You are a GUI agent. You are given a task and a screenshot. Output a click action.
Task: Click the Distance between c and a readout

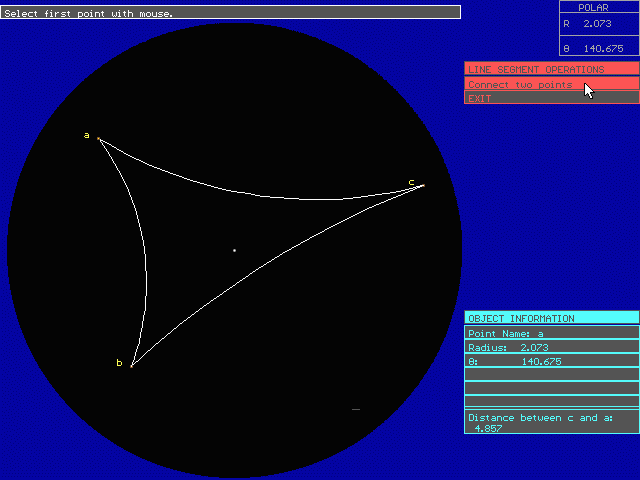[551, 422]
